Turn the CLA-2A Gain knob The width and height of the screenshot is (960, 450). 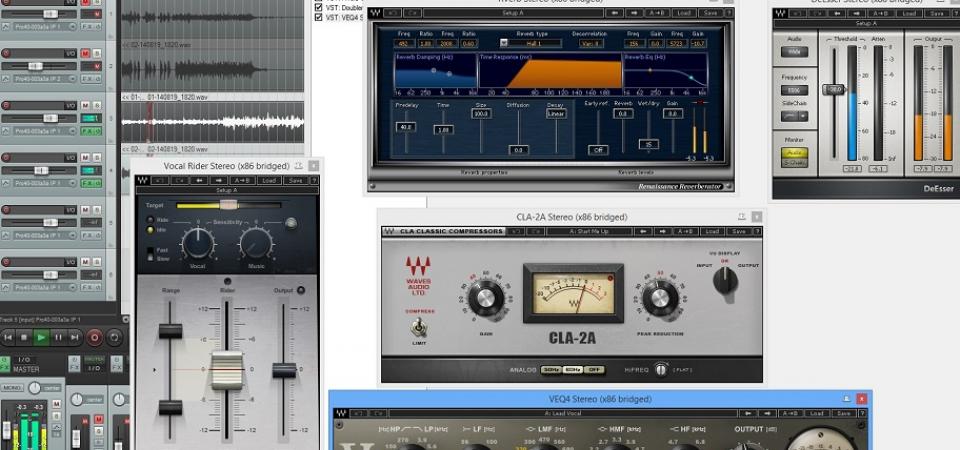click(x=486, y=297)
